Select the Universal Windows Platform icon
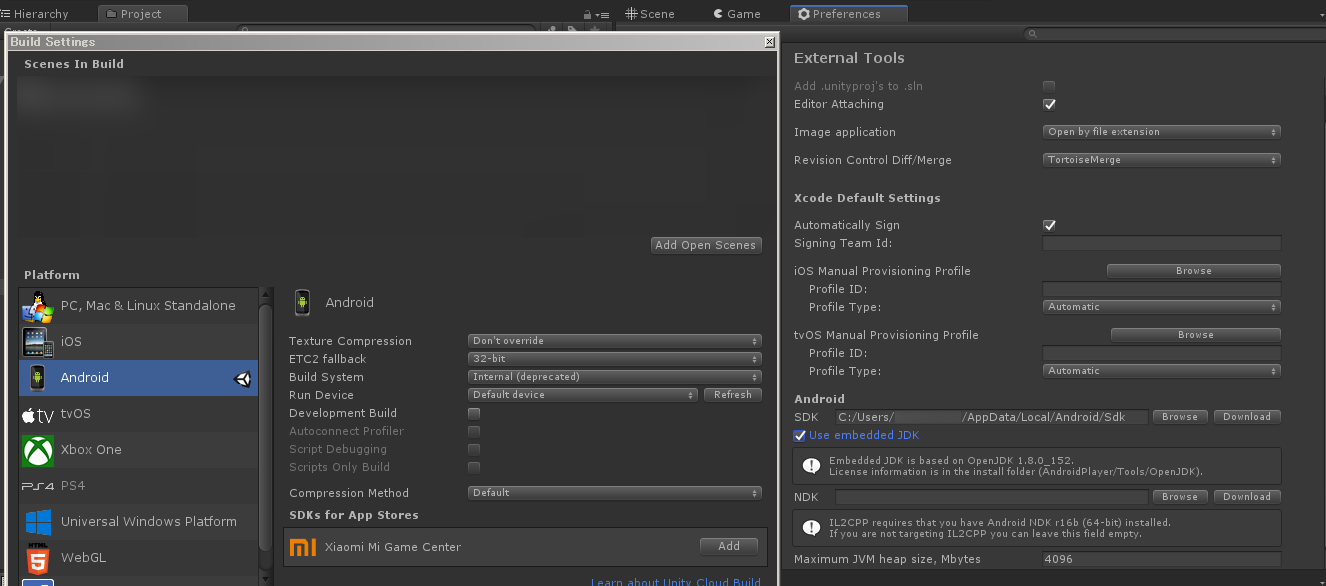The width and height of the screenshot is (1326, 586). click(37, 521)
